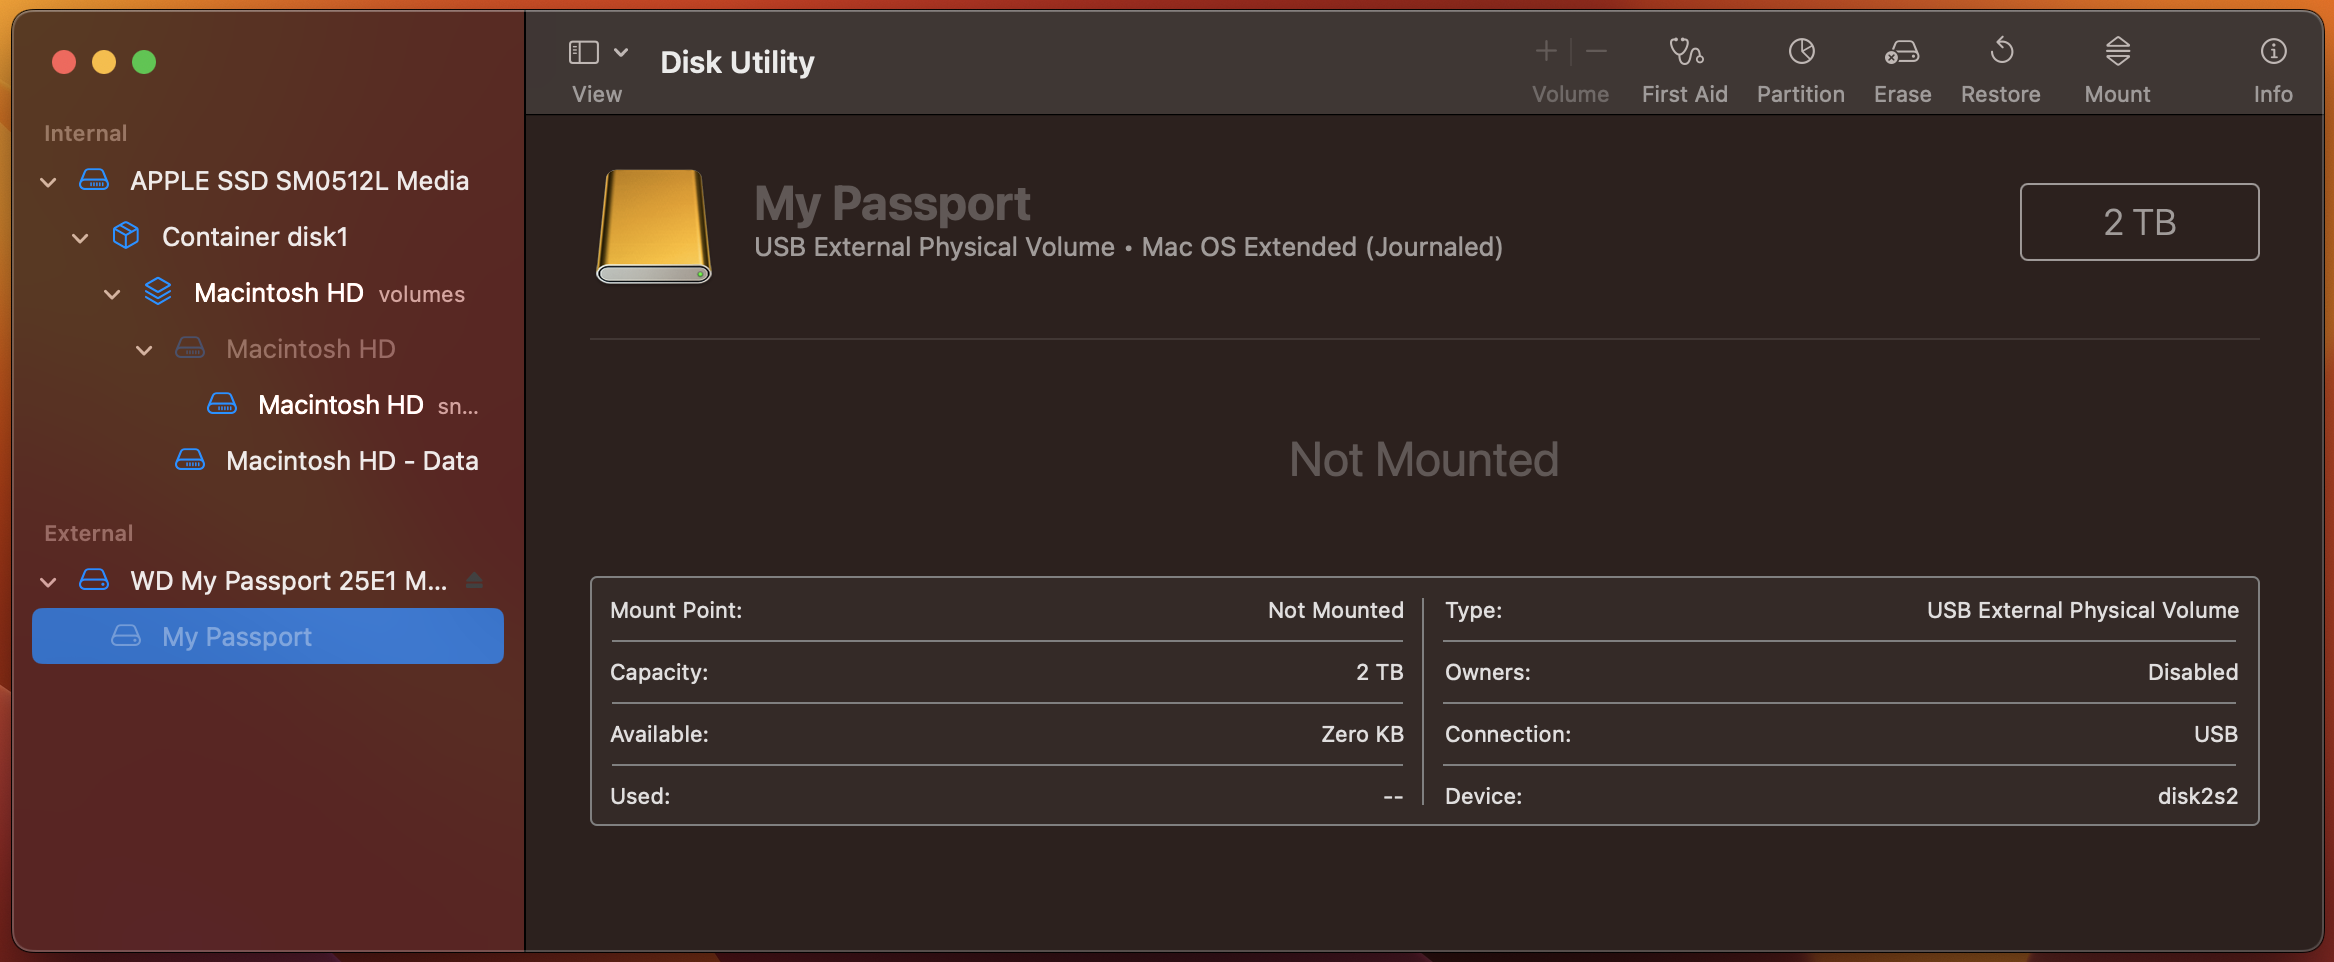Click the 2 TB capacity box

pyautogui.click(x=2139, y=222)
